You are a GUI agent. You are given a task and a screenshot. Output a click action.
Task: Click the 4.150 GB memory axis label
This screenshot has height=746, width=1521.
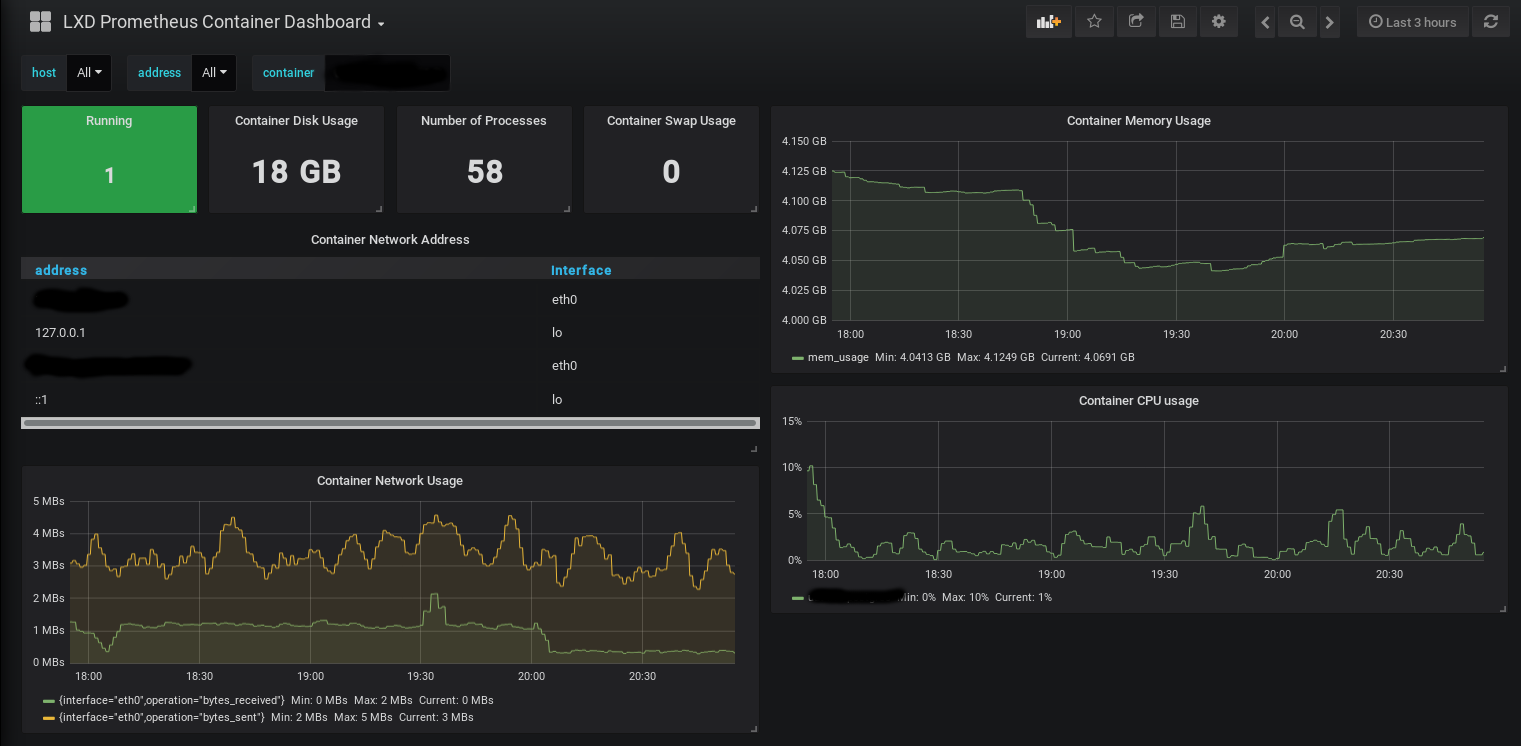(x=804, y=141)
